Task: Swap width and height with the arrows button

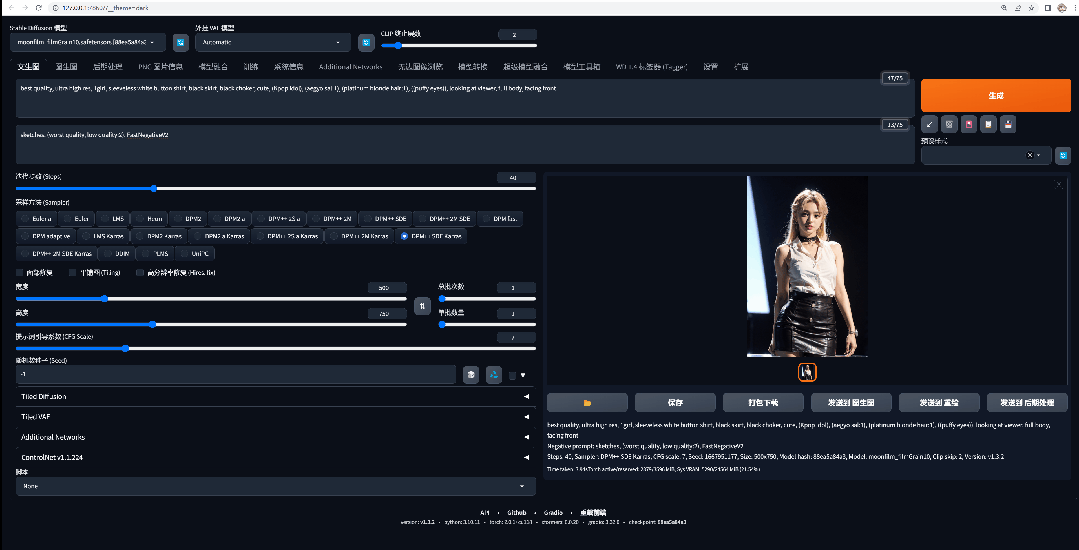Action: point(422,306)
